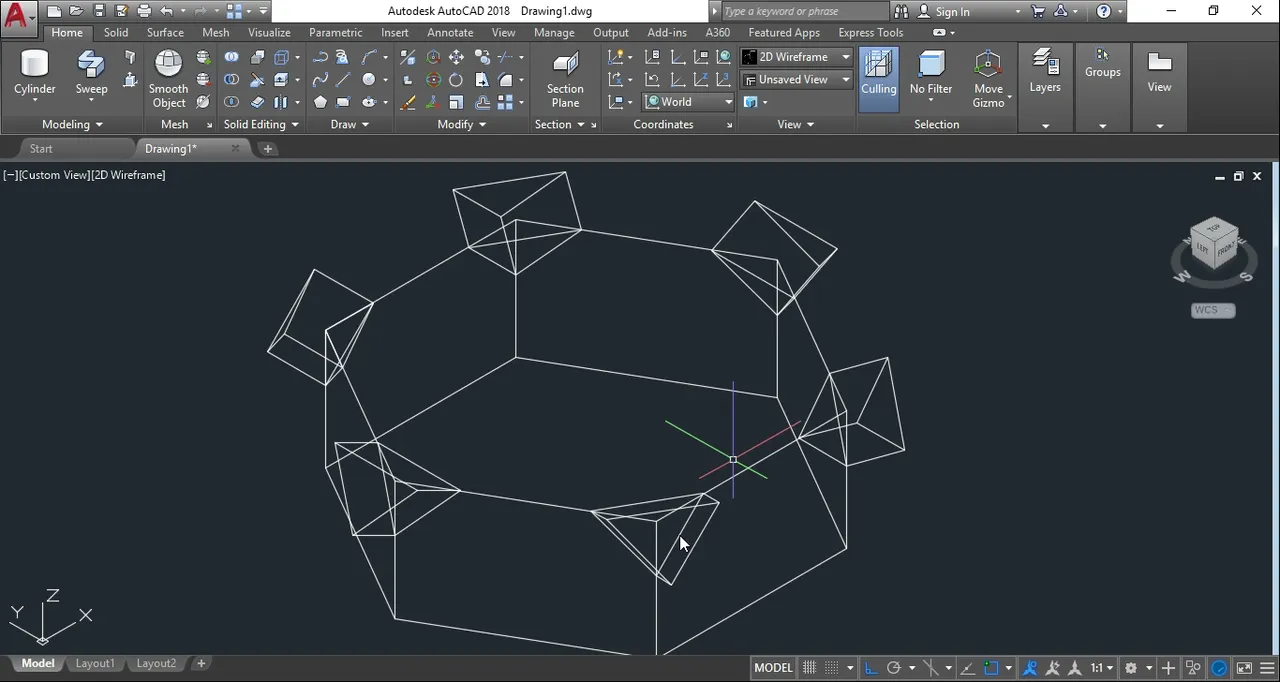Add a new drawing tab with plus
Image resolution: width=1280 pixels, height=682 pixels.
tap(267, 148)
